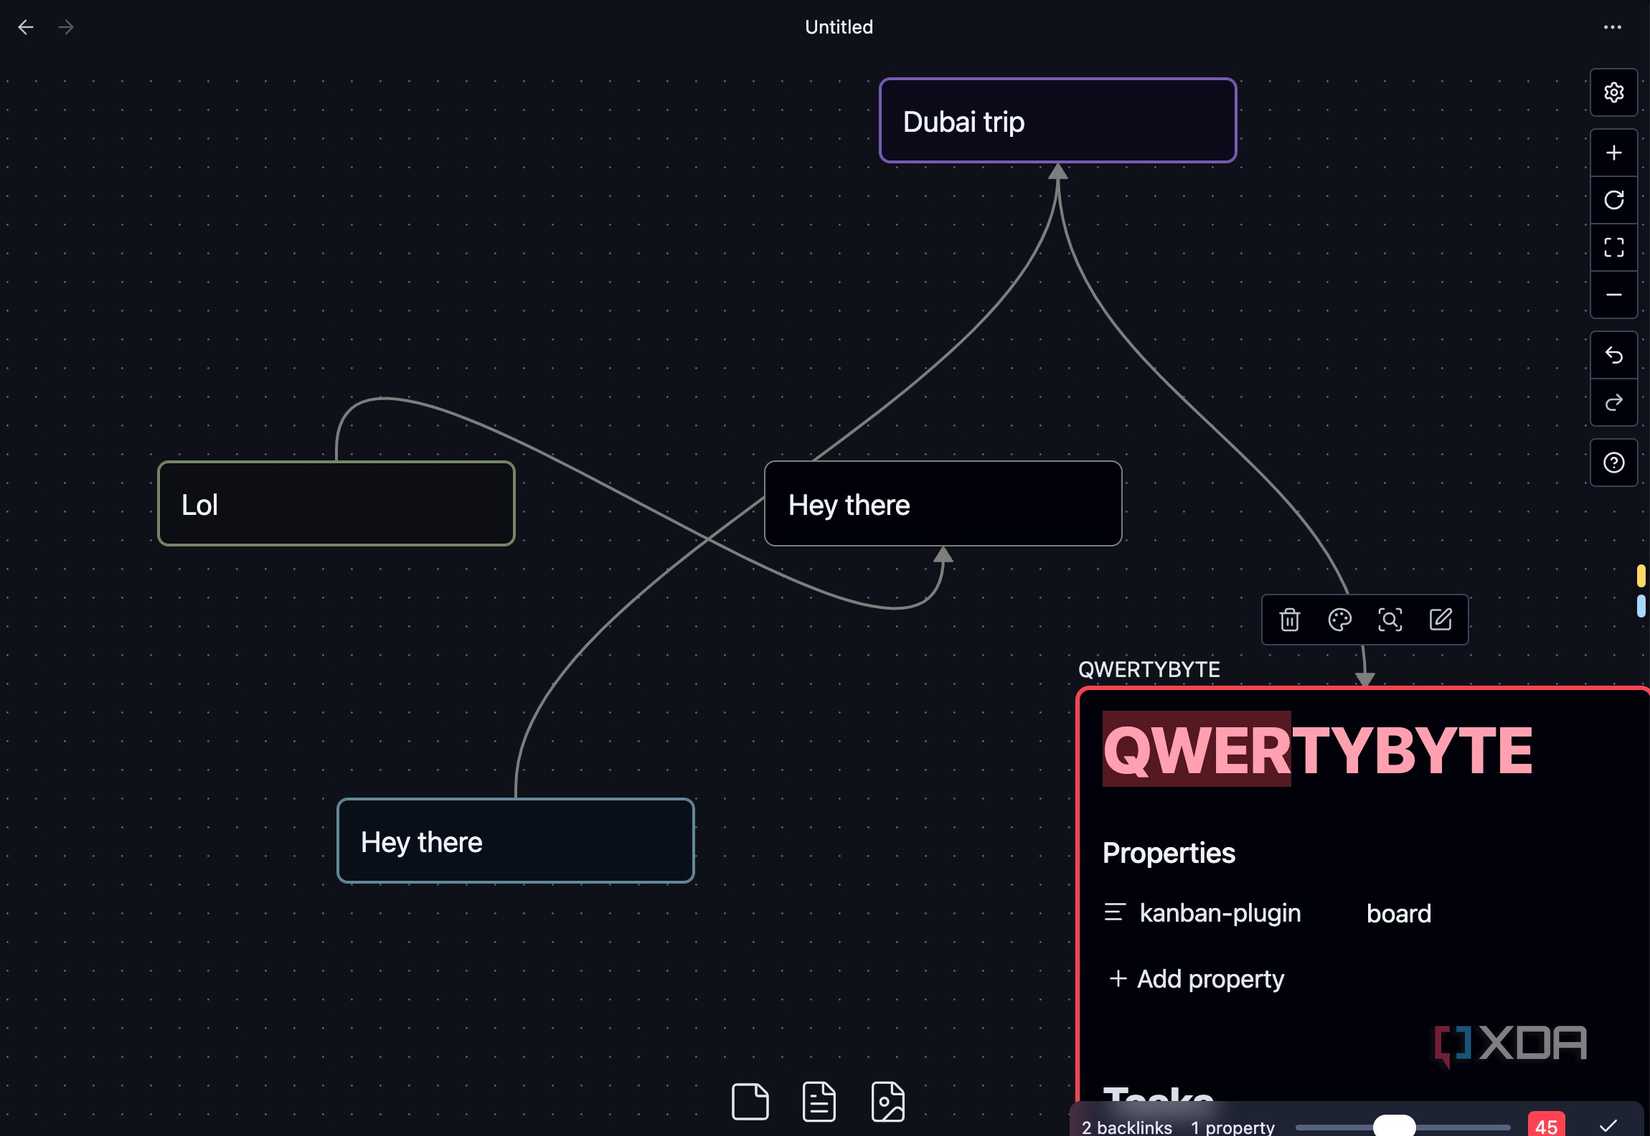Add media from vault to canvas
Image resolution: width=1650 pixels, height=1136 pixels.
tap(888, 1102)
